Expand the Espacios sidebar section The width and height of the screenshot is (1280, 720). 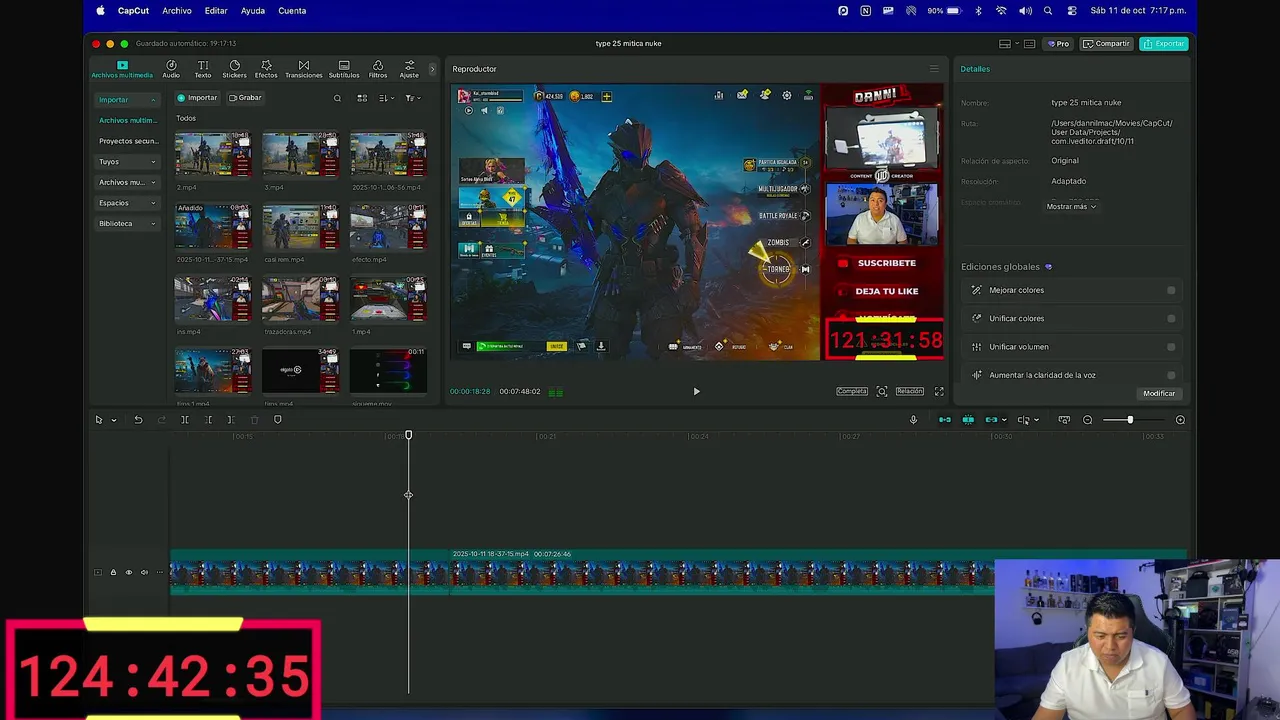coord(126,203)
